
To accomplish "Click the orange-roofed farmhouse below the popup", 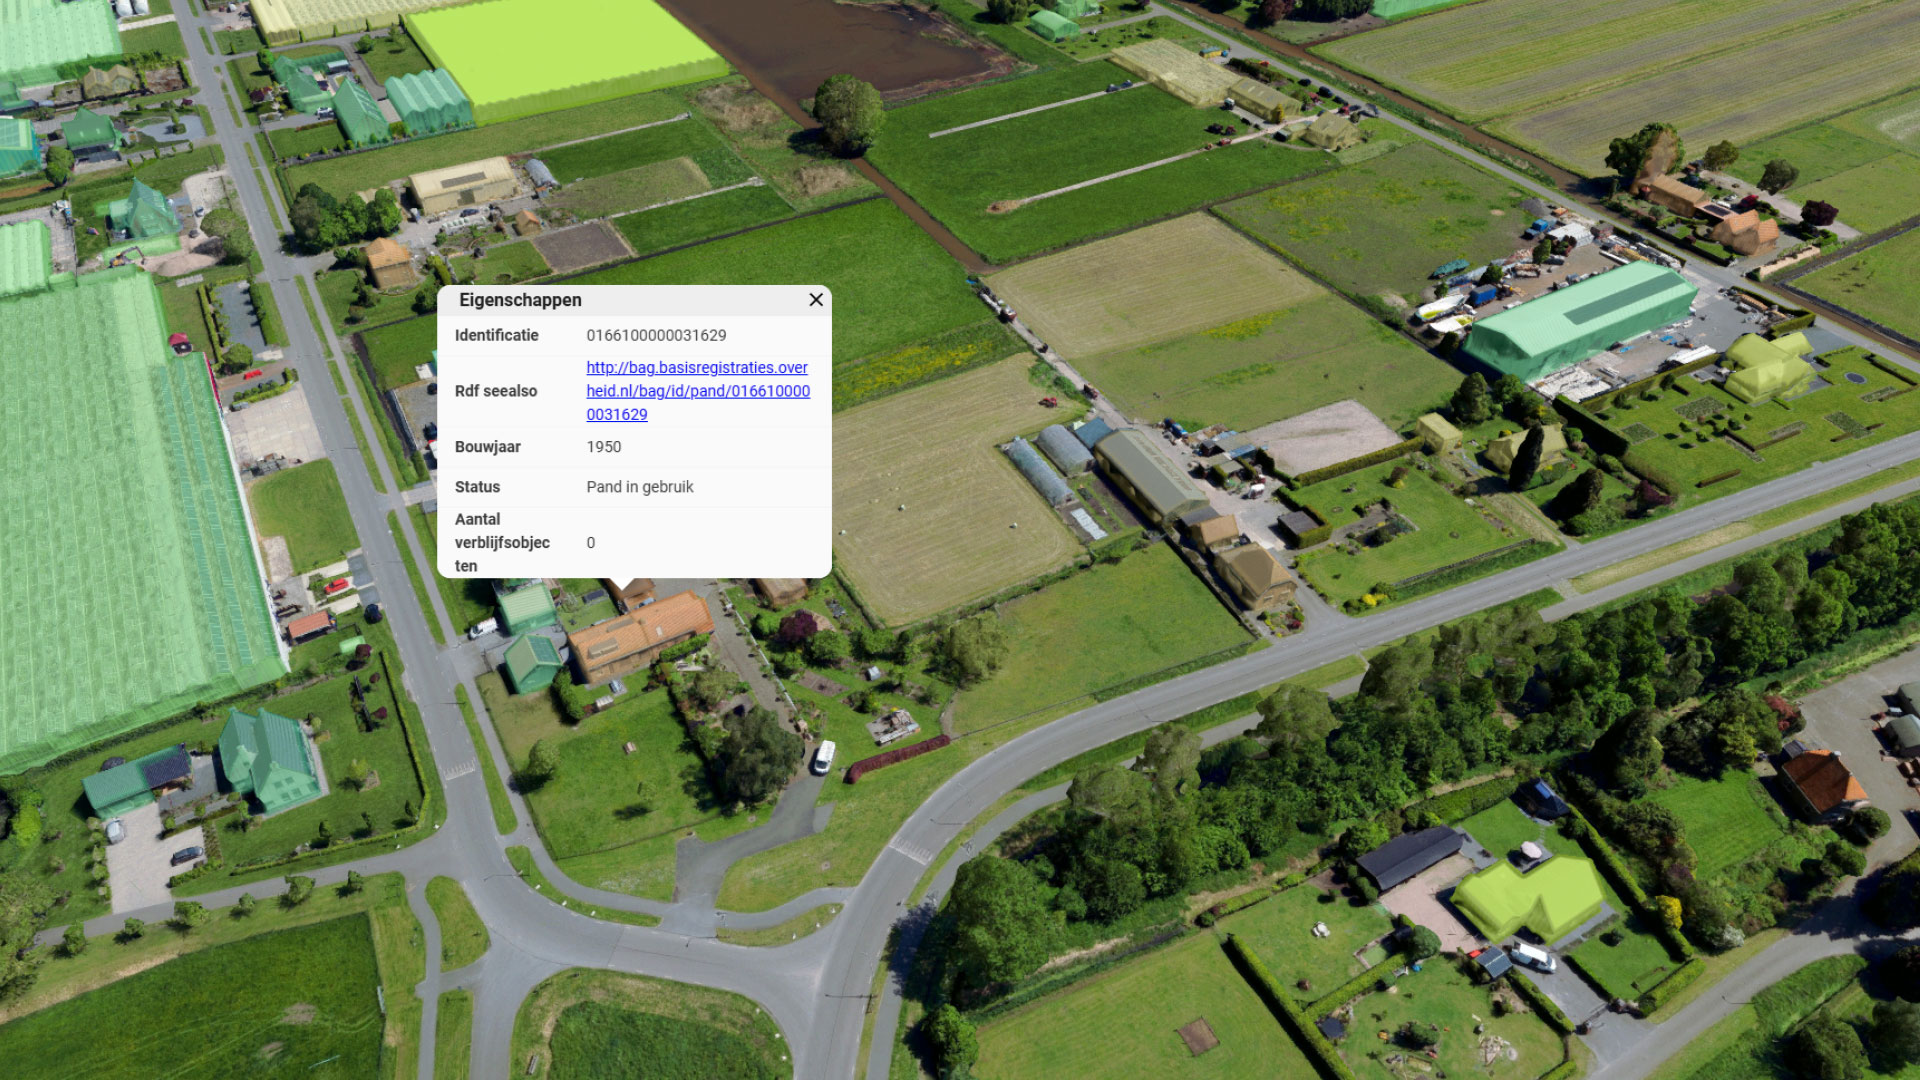I will point(640,636).
